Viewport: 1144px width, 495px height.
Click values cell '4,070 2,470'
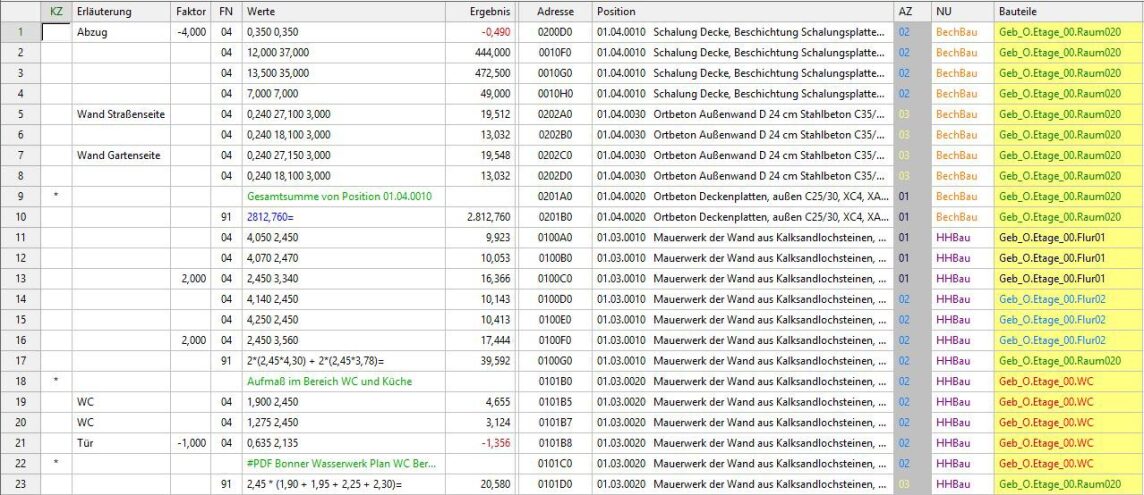point(344,258)
